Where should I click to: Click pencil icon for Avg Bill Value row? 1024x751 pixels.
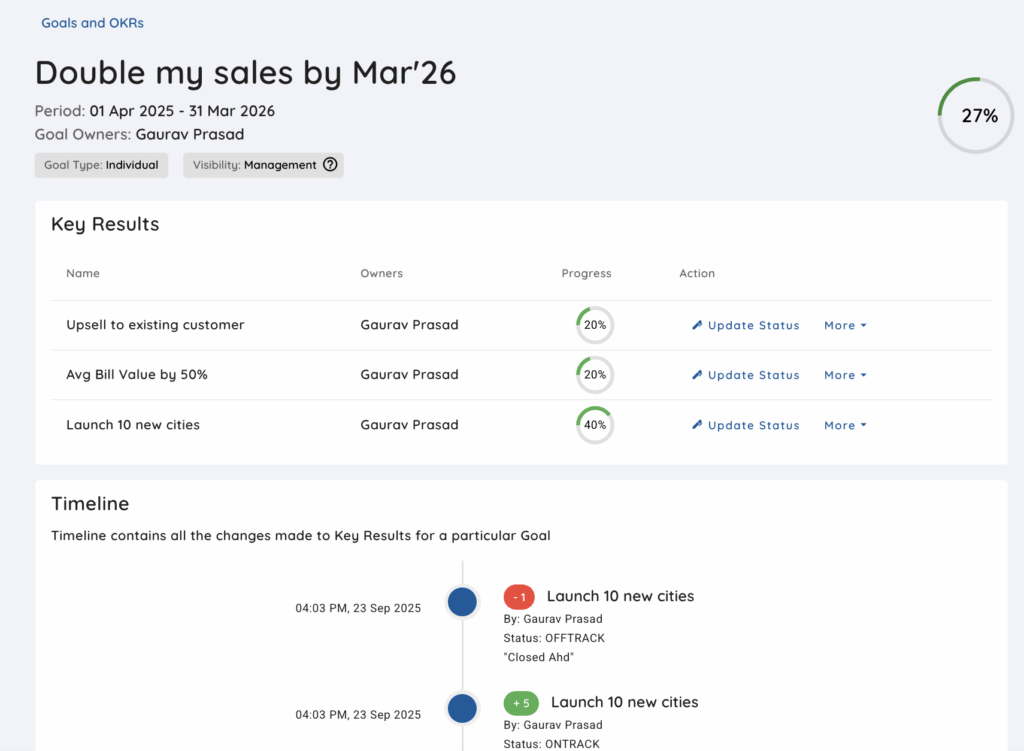[698, 375]
